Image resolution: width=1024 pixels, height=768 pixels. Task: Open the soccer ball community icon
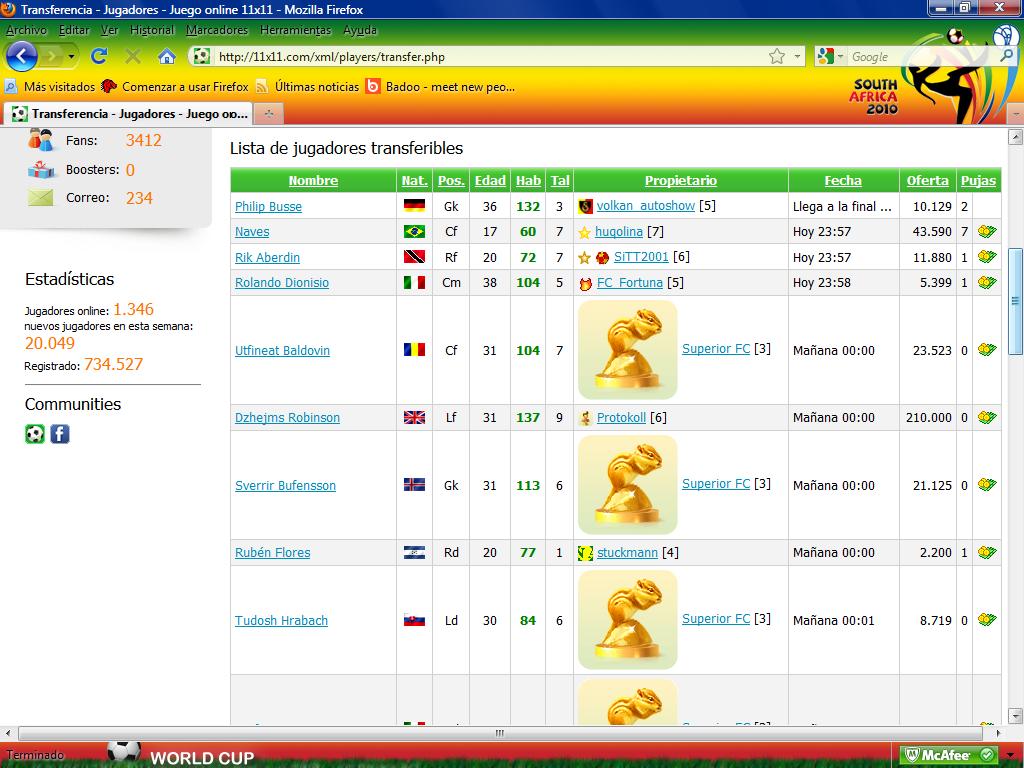35,434
